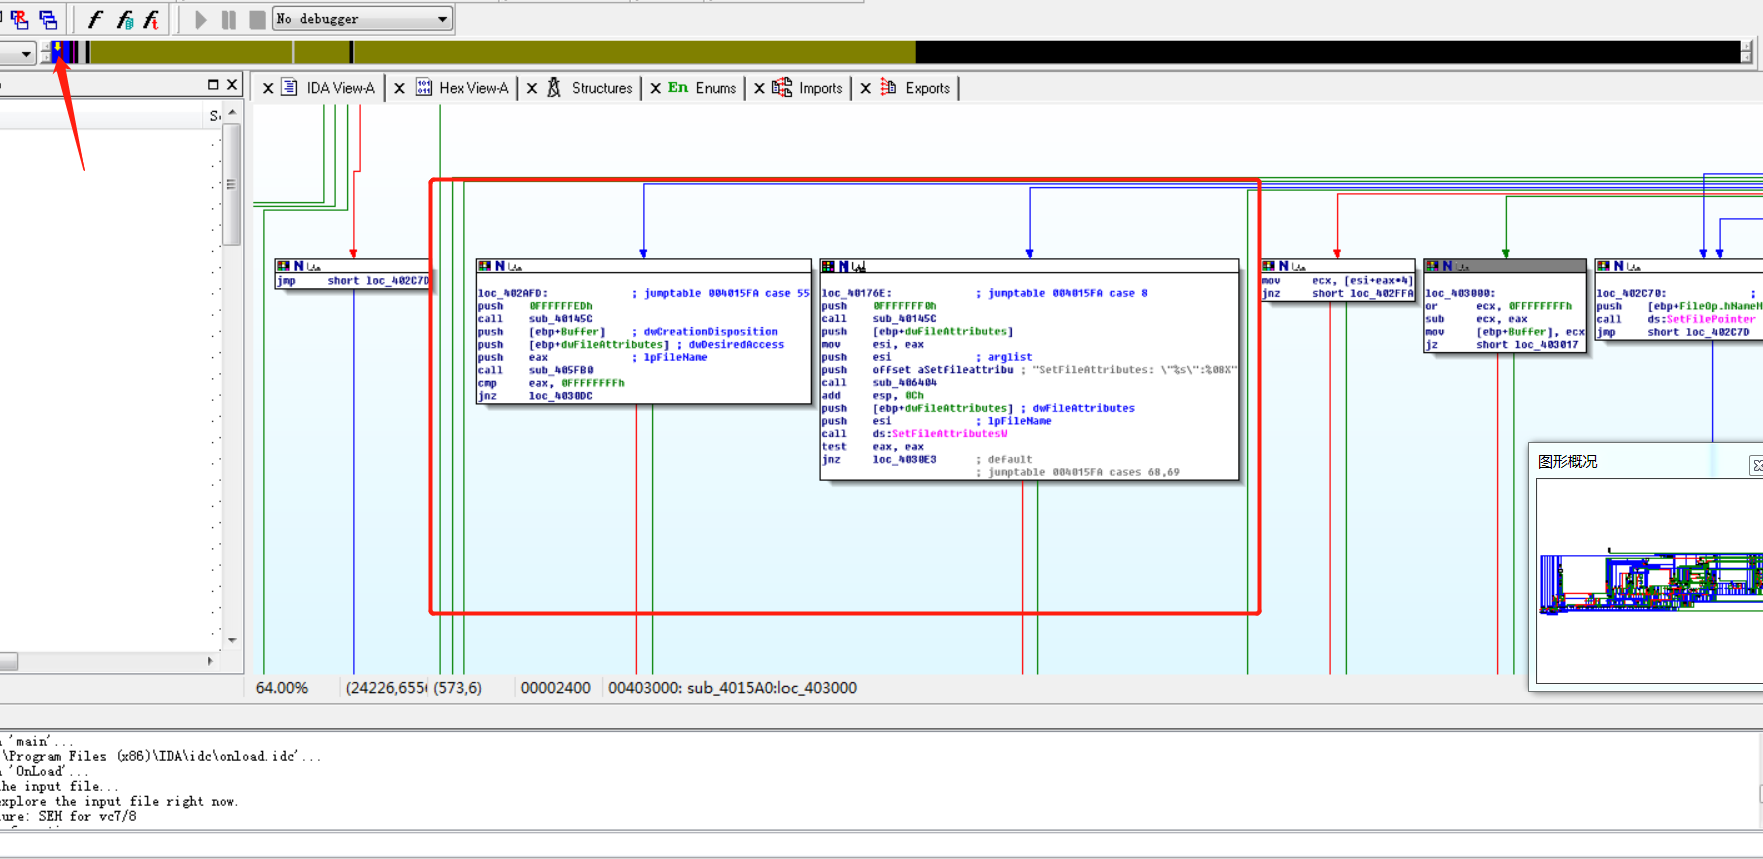This screenshot has height=859, width=1763.
Task: Click the left panel scrollbar up arrow
Action: click(232, 113)
